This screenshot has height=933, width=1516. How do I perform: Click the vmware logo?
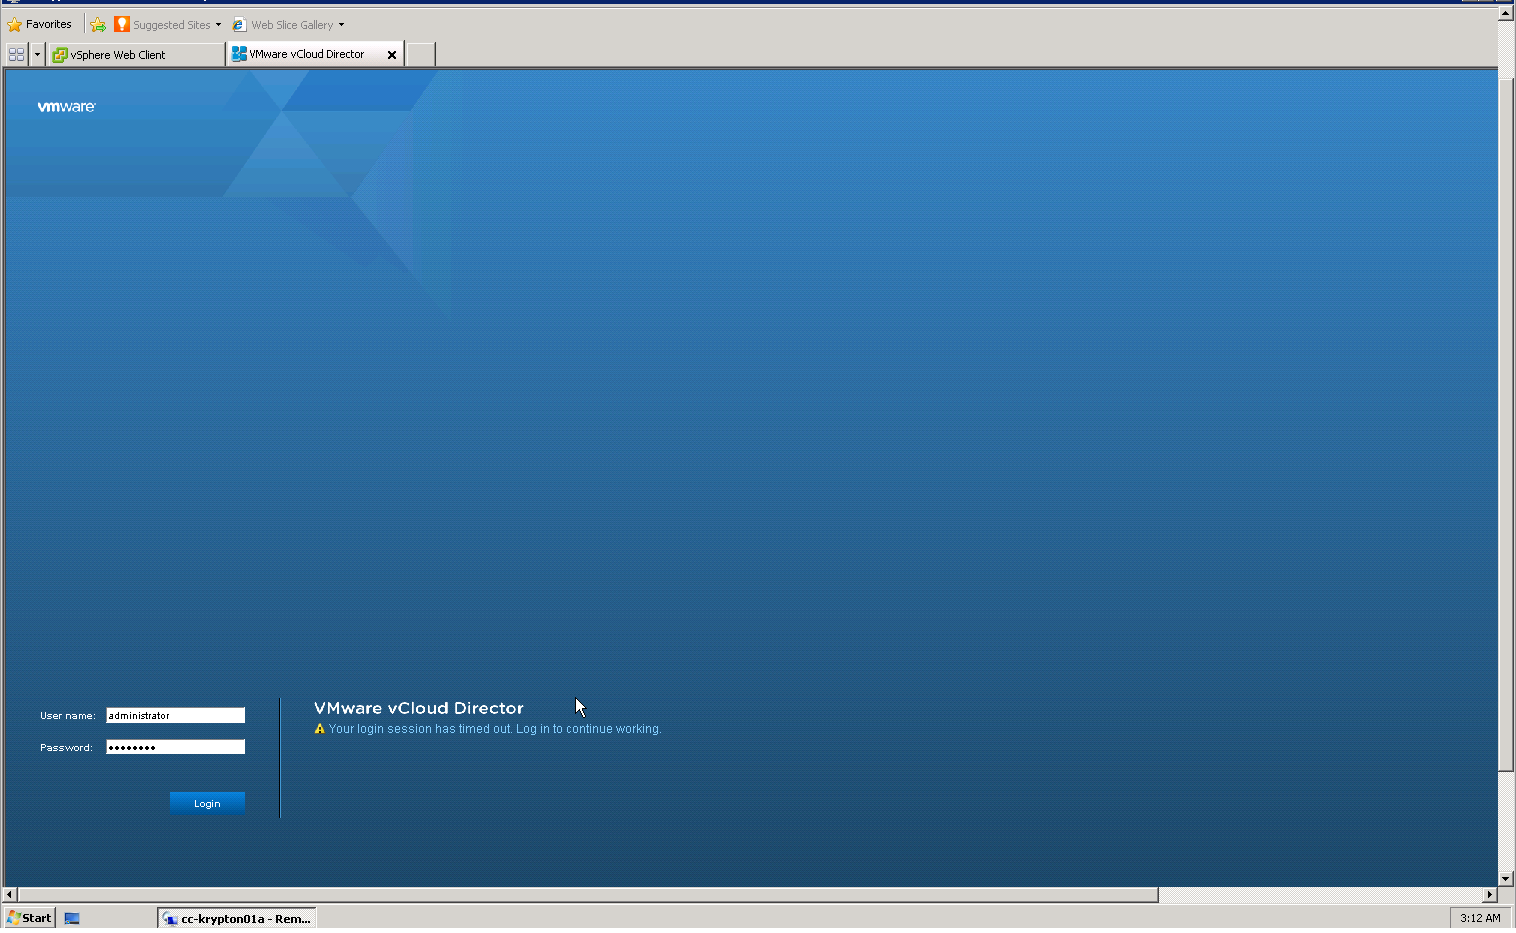click(64, 106)
